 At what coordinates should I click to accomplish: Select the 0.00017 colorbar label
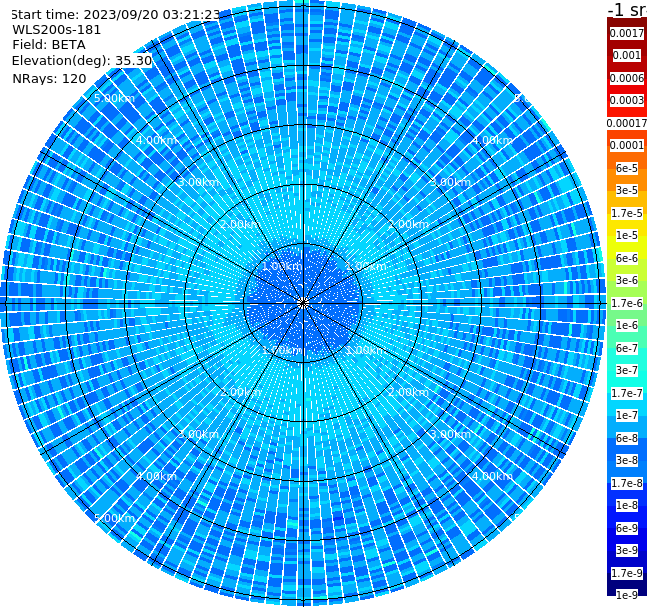coord(627,123)
